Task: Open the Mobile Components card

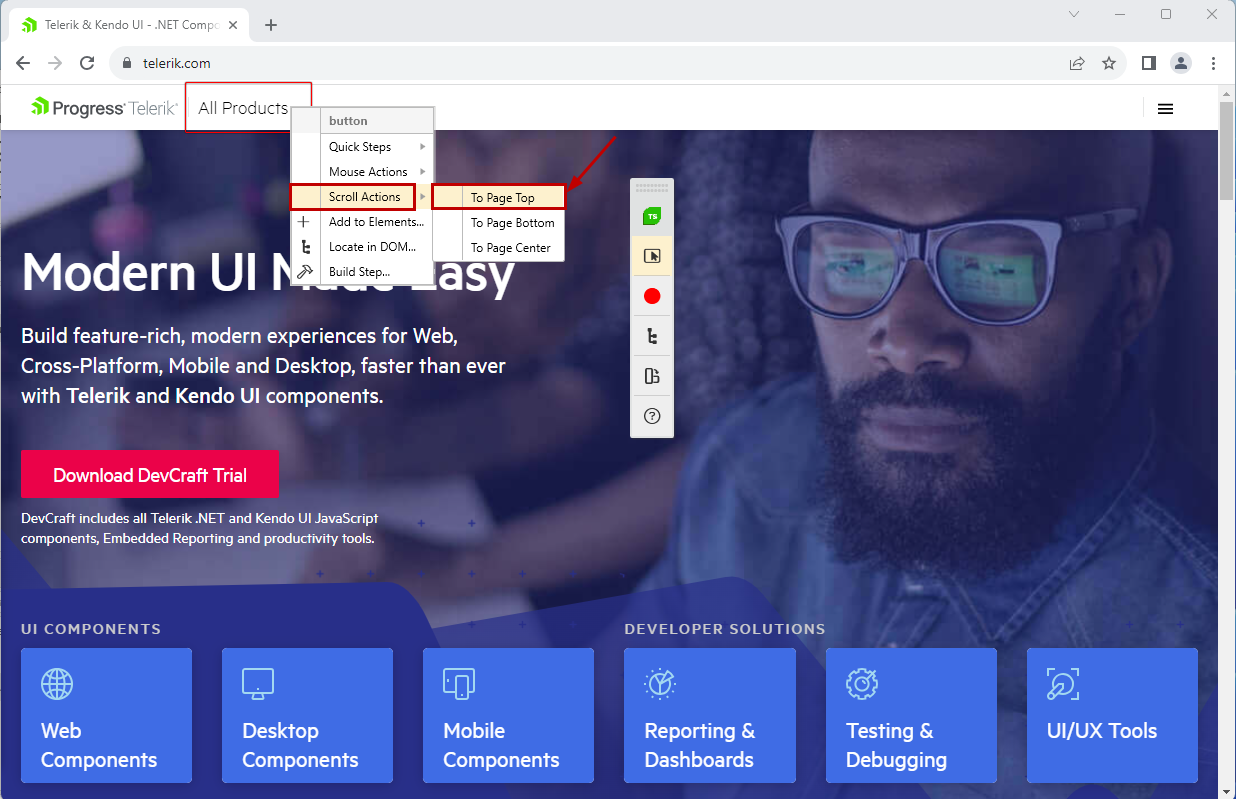Action: pyautogui.click(x=508, y=715)
